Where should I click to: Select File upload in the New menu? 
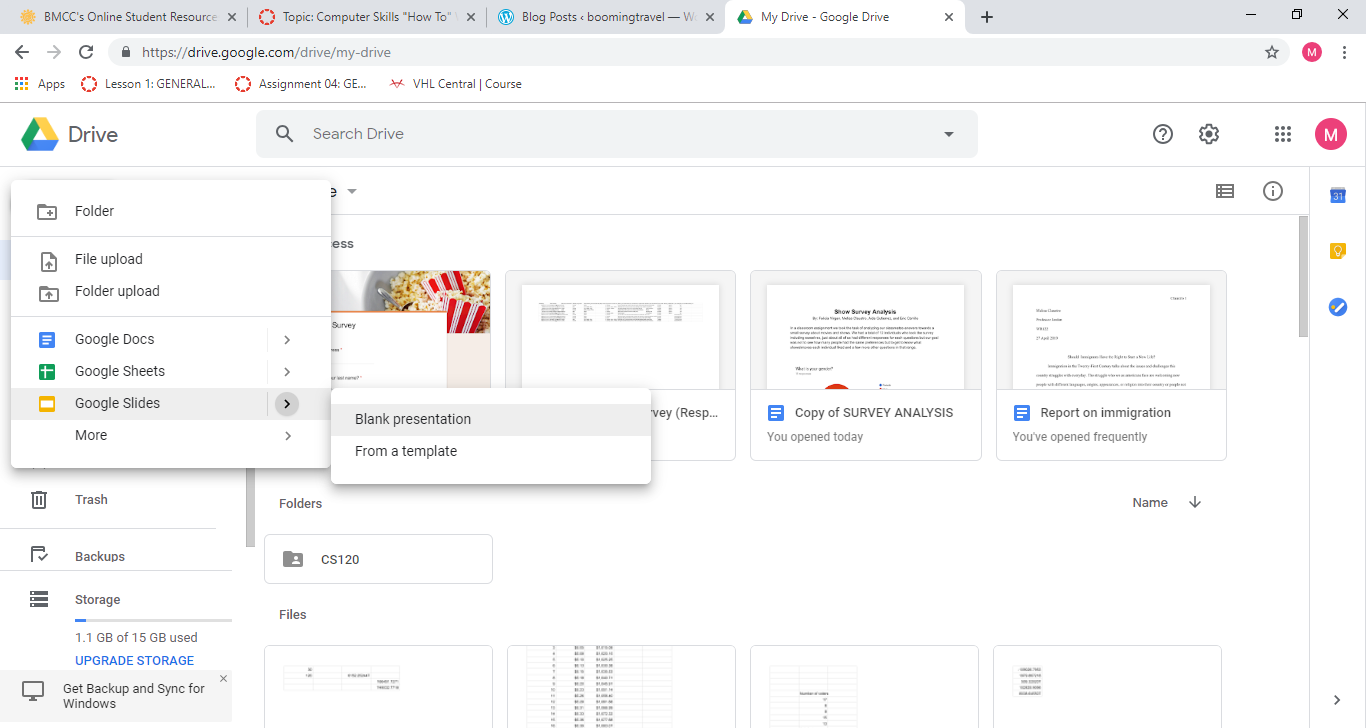108,259
